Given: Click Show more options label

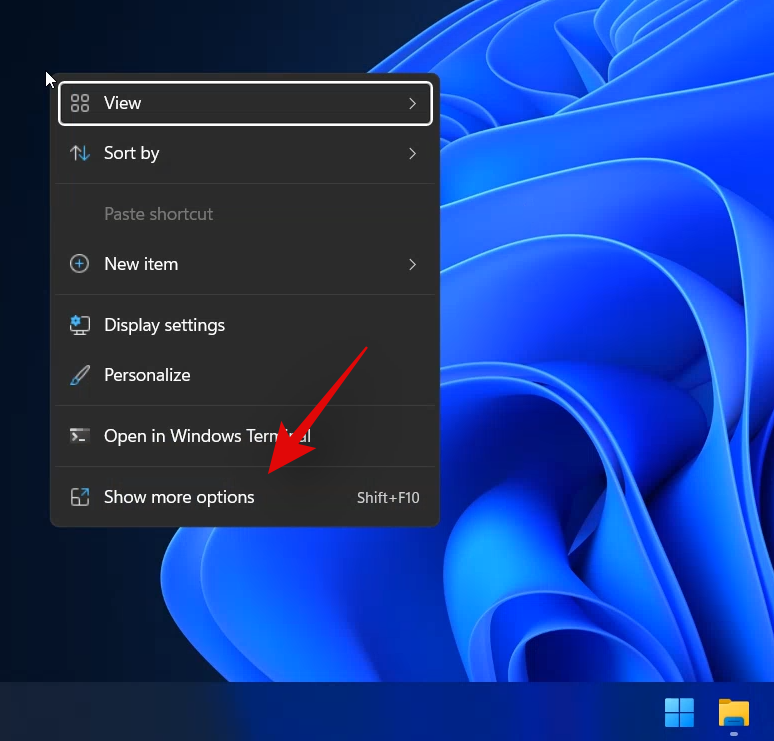Looking at the screenshot, I should click(179, 497).
